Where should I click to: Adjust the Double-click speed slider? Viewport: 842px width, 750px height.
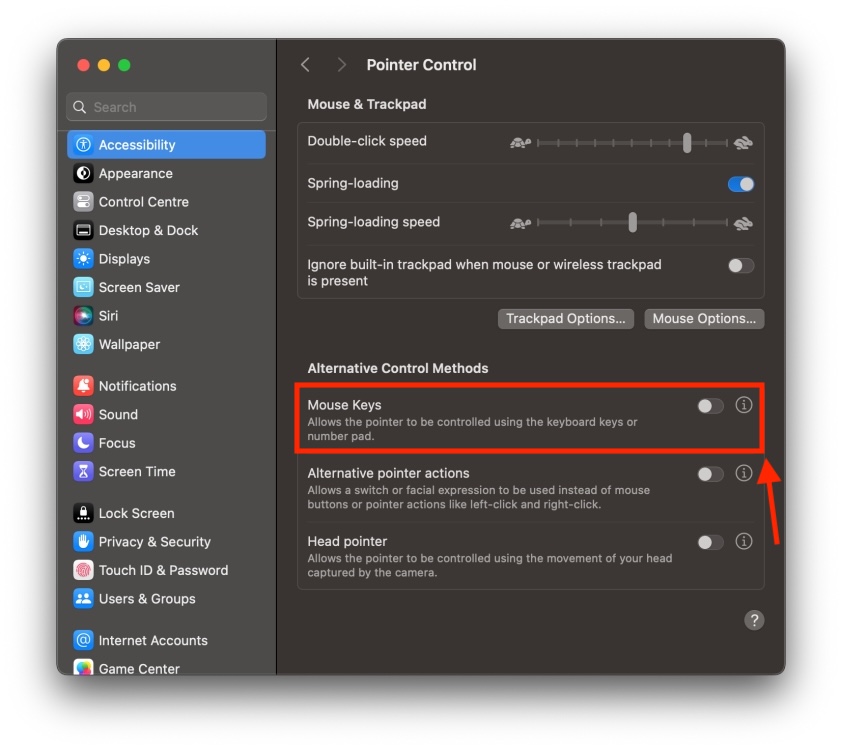click(x=687, y=141)
